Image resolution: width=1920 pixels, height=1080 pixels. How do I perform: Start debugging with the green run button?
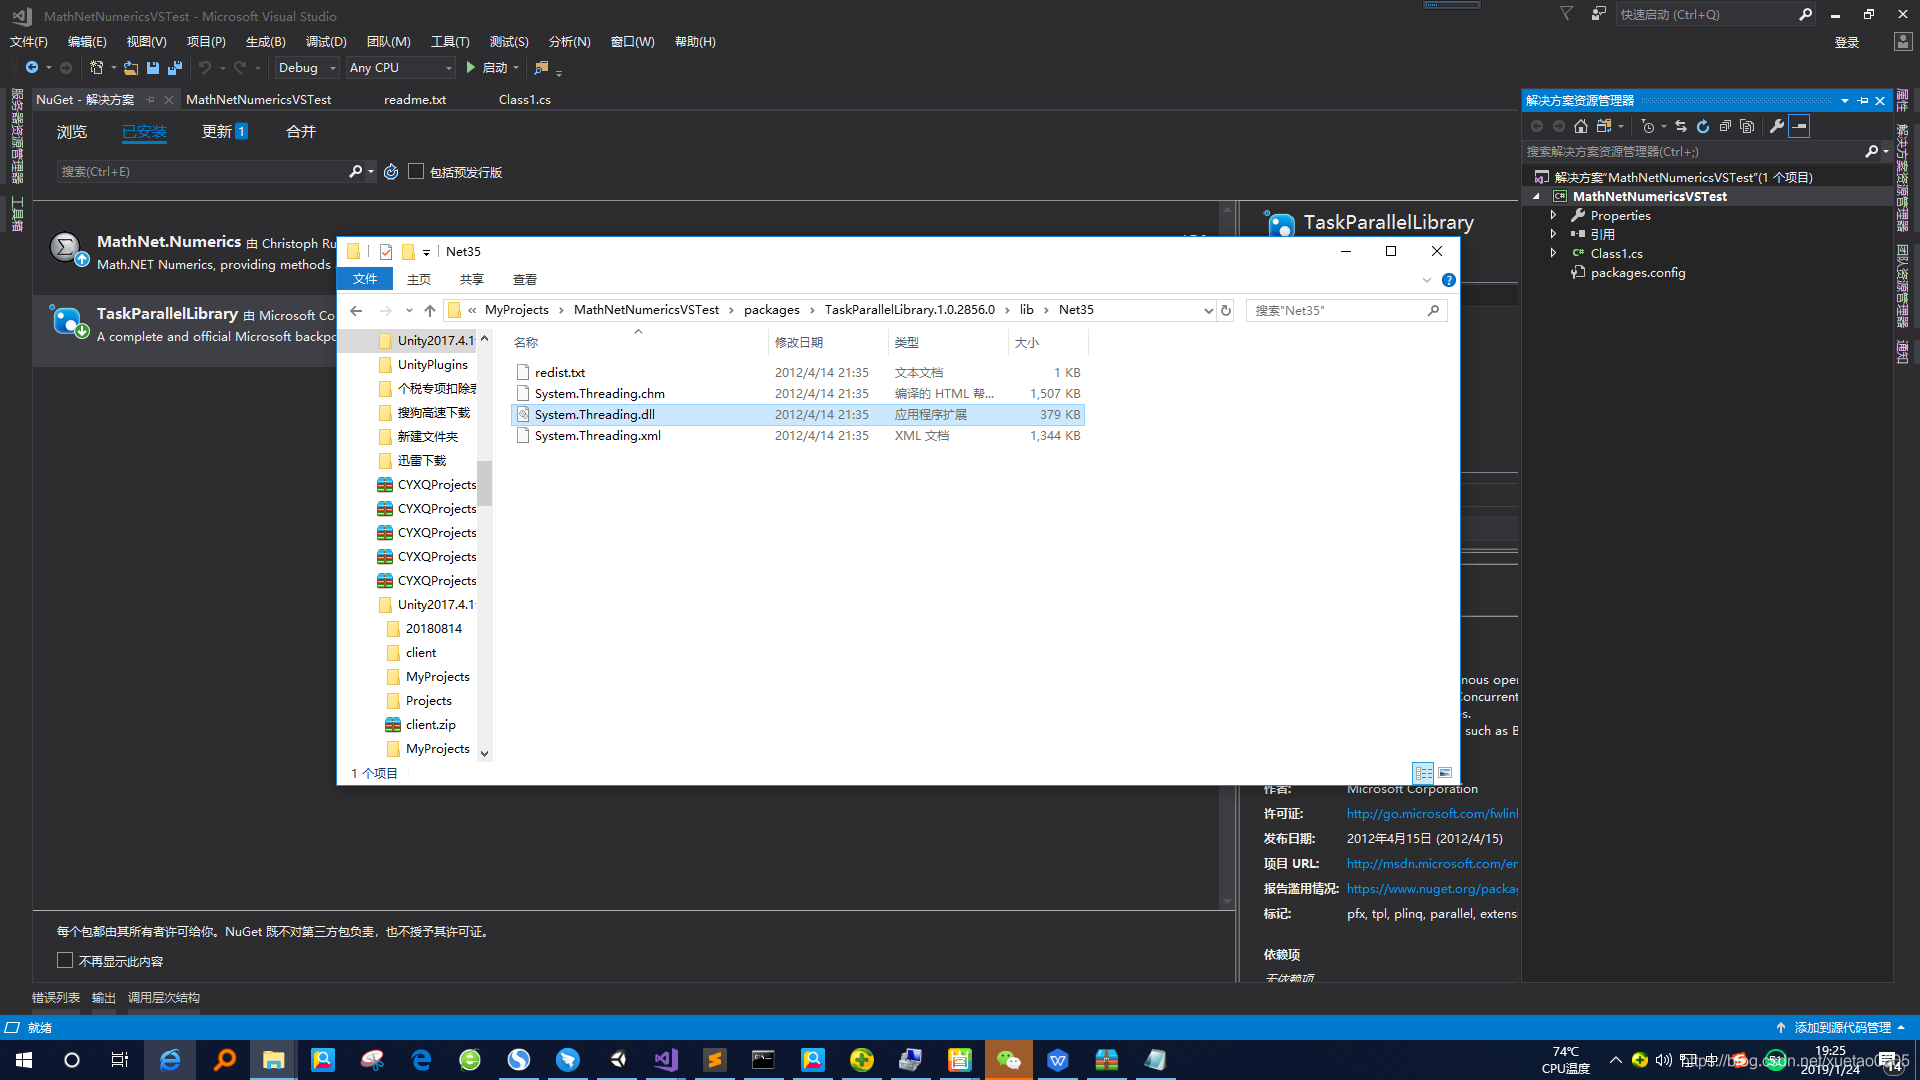point(470,67)
